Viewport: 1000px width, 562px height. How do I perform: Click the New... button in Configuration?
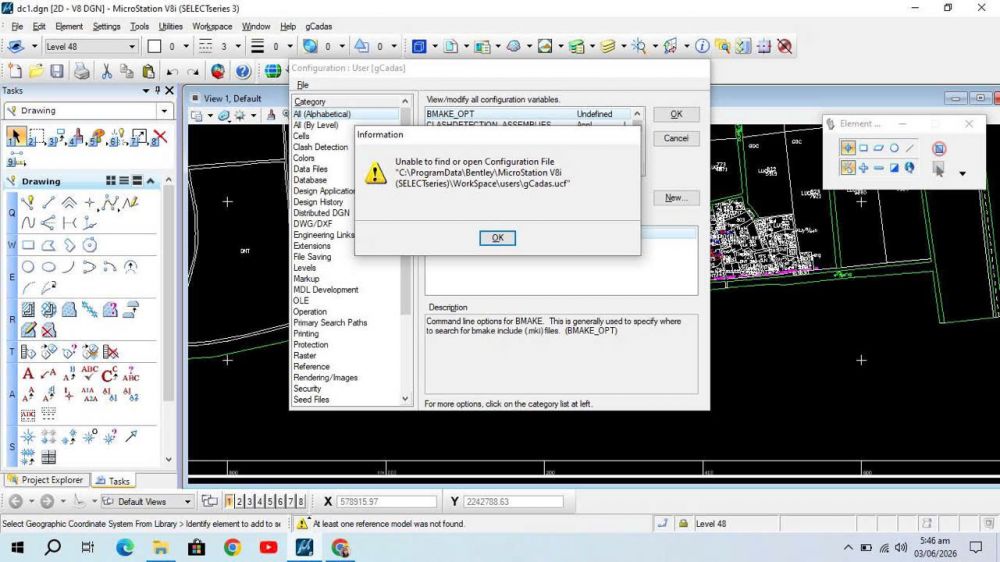pyautogui.click(x=676, y=198)
